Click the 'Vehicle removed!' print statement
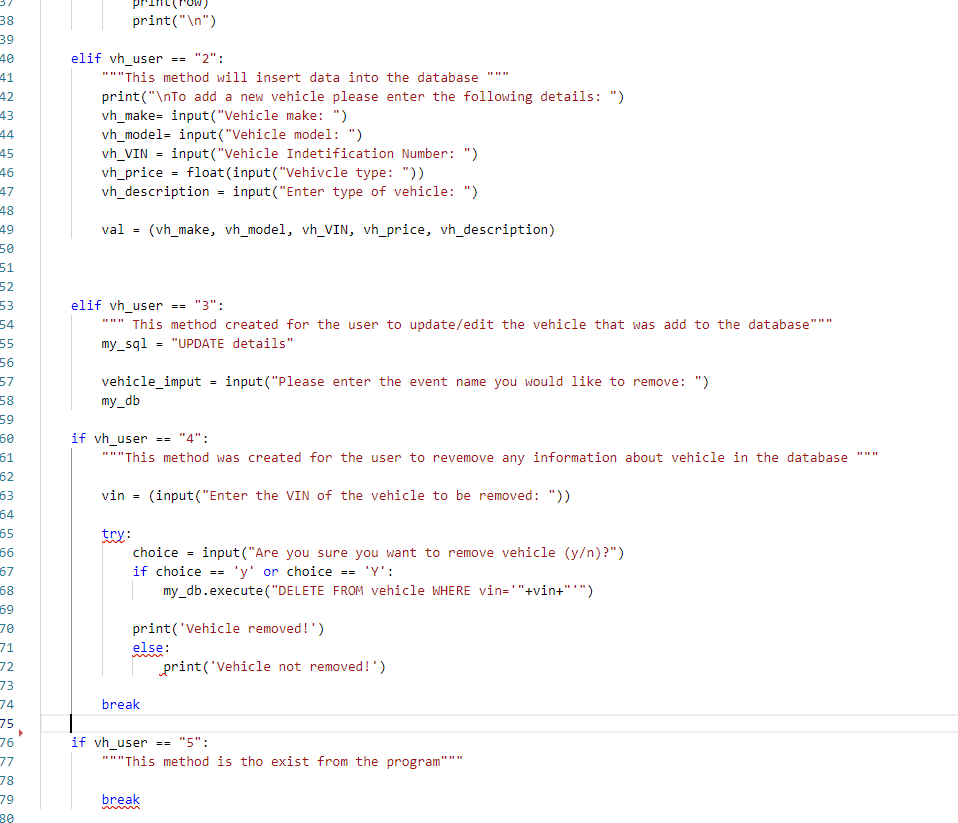The image size is (958, 823). click(x=229, y=629)
